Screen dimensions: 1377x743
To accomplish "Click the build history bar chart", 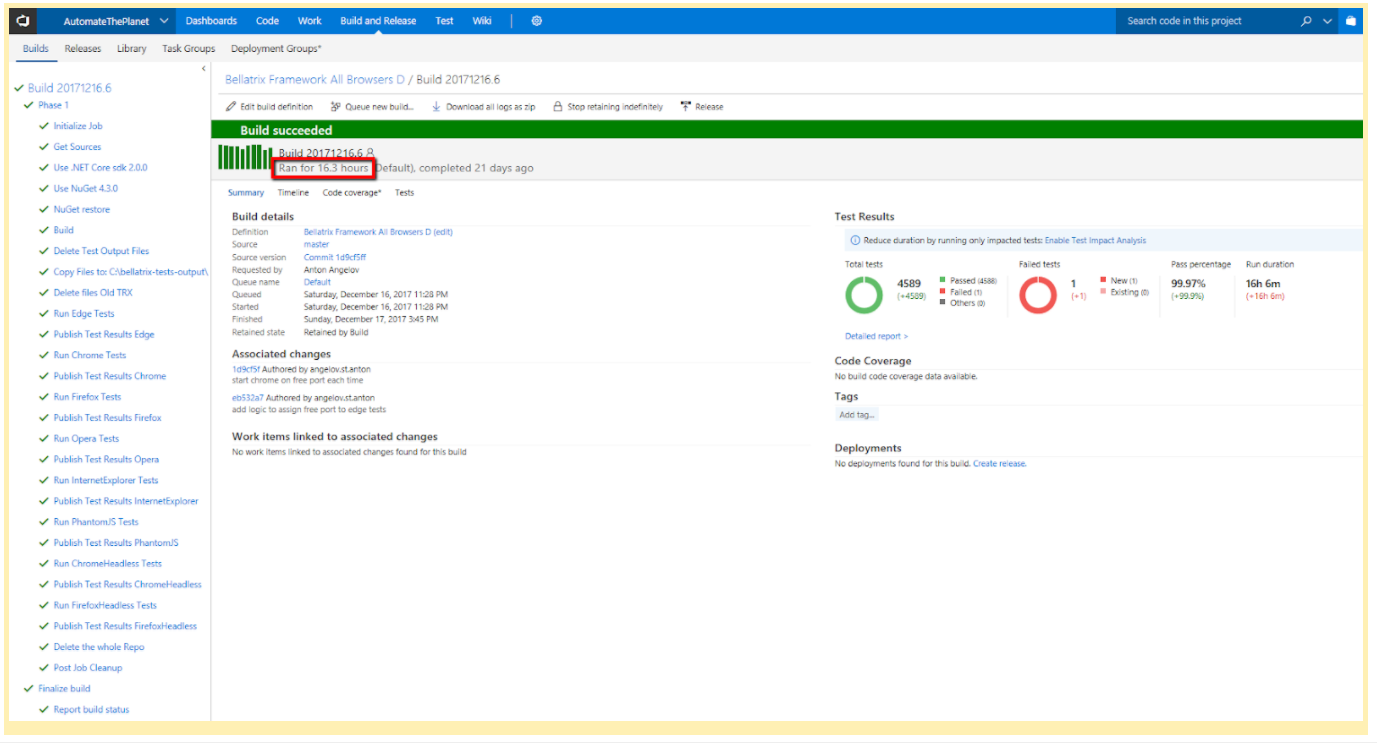I will (245, 157).
